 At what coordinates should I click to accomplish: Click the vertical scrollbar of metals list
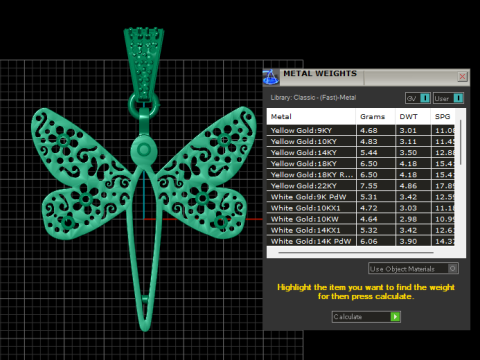(x=461, y=142)
